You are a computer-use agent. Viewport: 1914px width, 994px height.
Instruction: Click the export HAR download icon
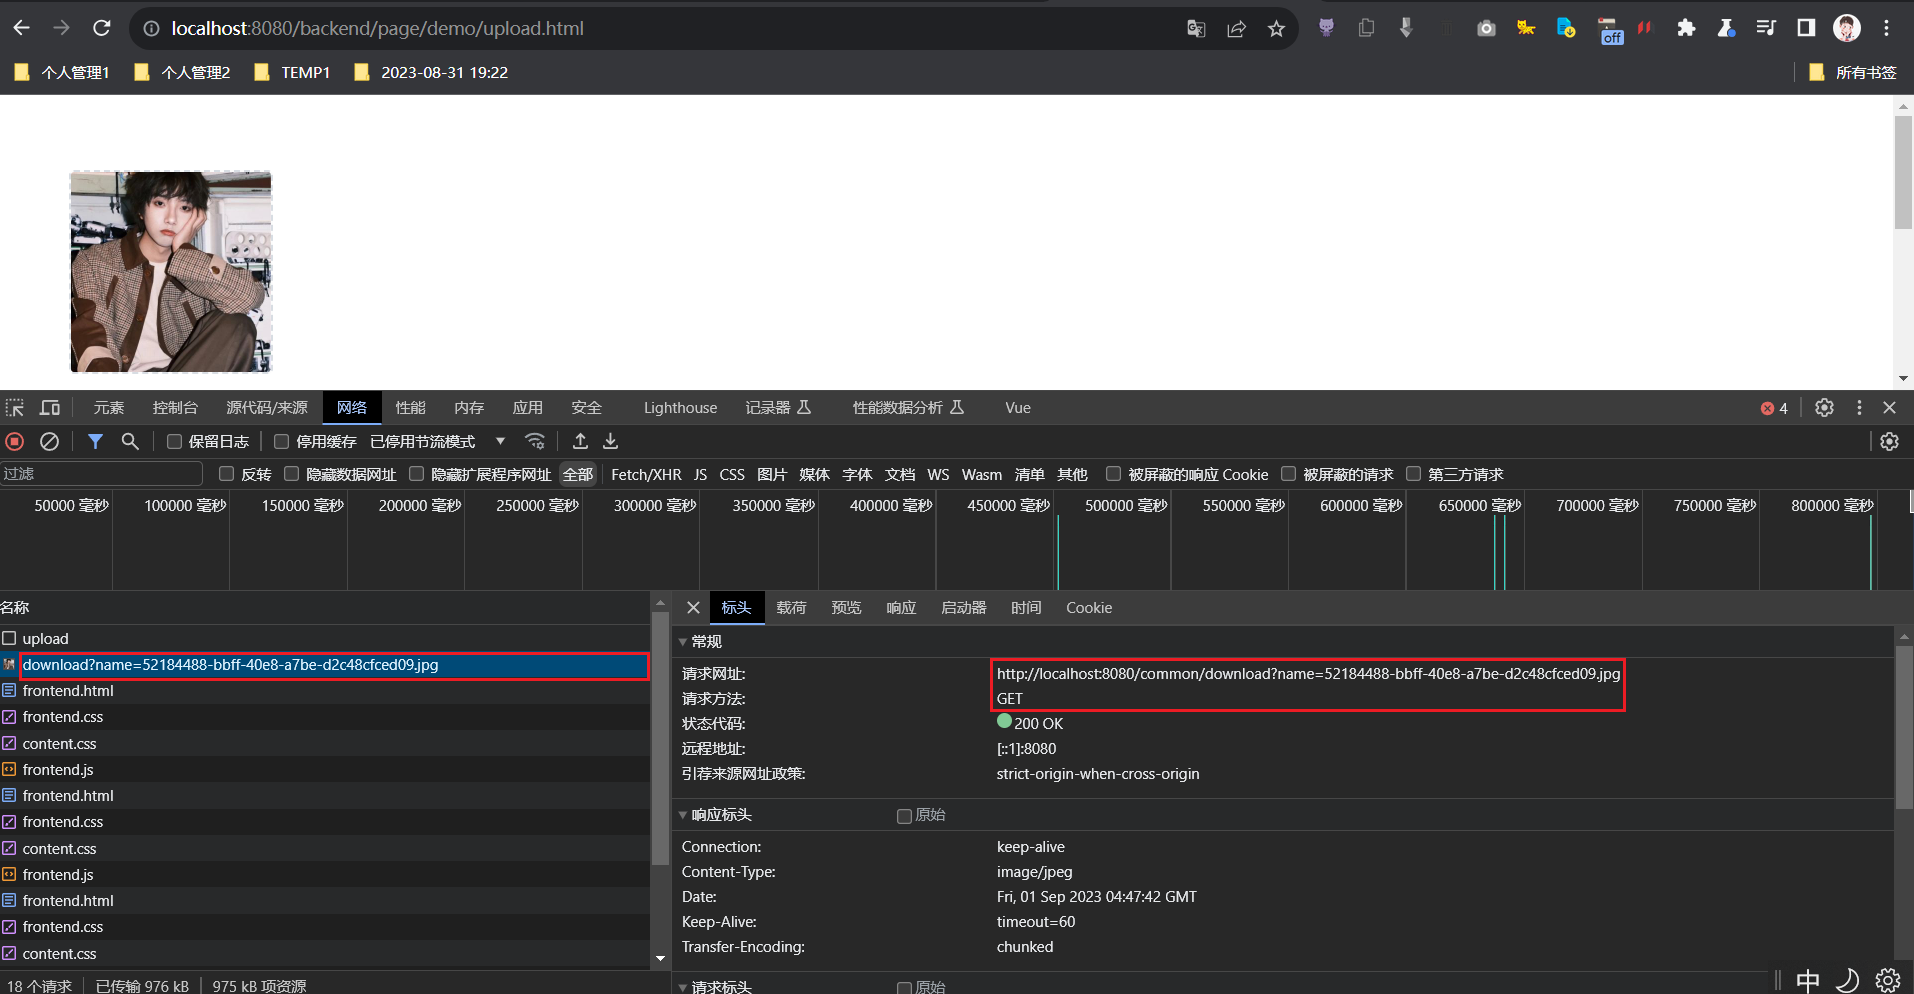[x=611, y=441]
